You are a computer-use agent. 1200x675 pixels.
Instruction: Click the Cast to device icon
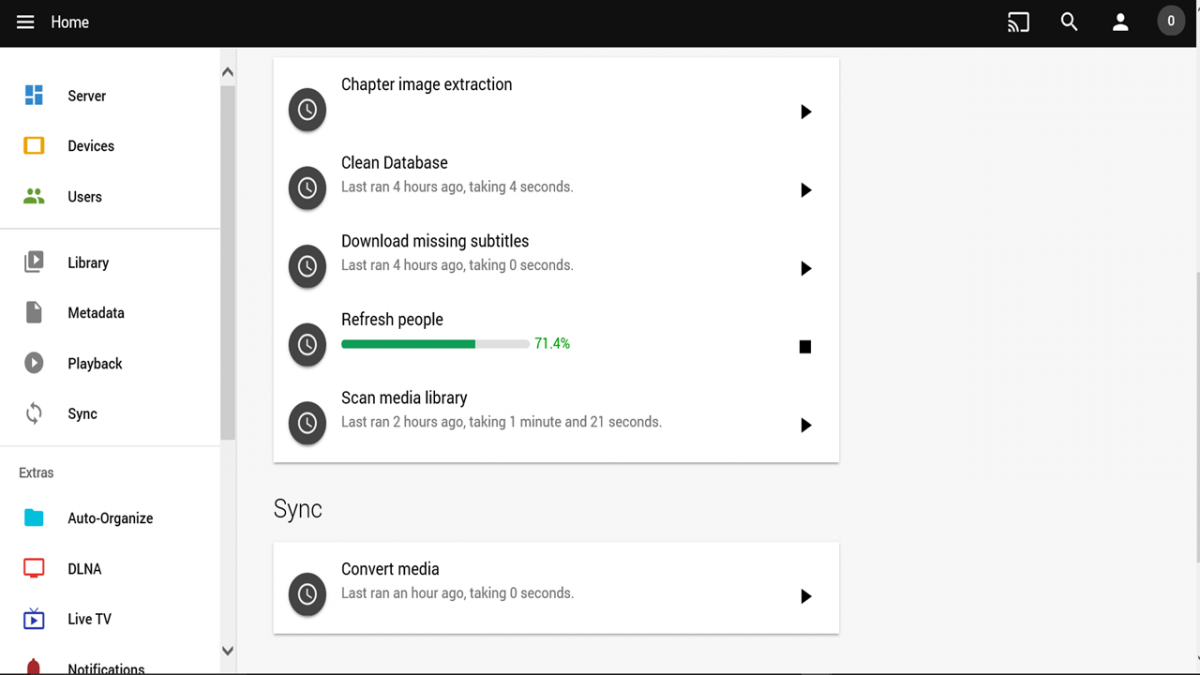click(1018, 22)
